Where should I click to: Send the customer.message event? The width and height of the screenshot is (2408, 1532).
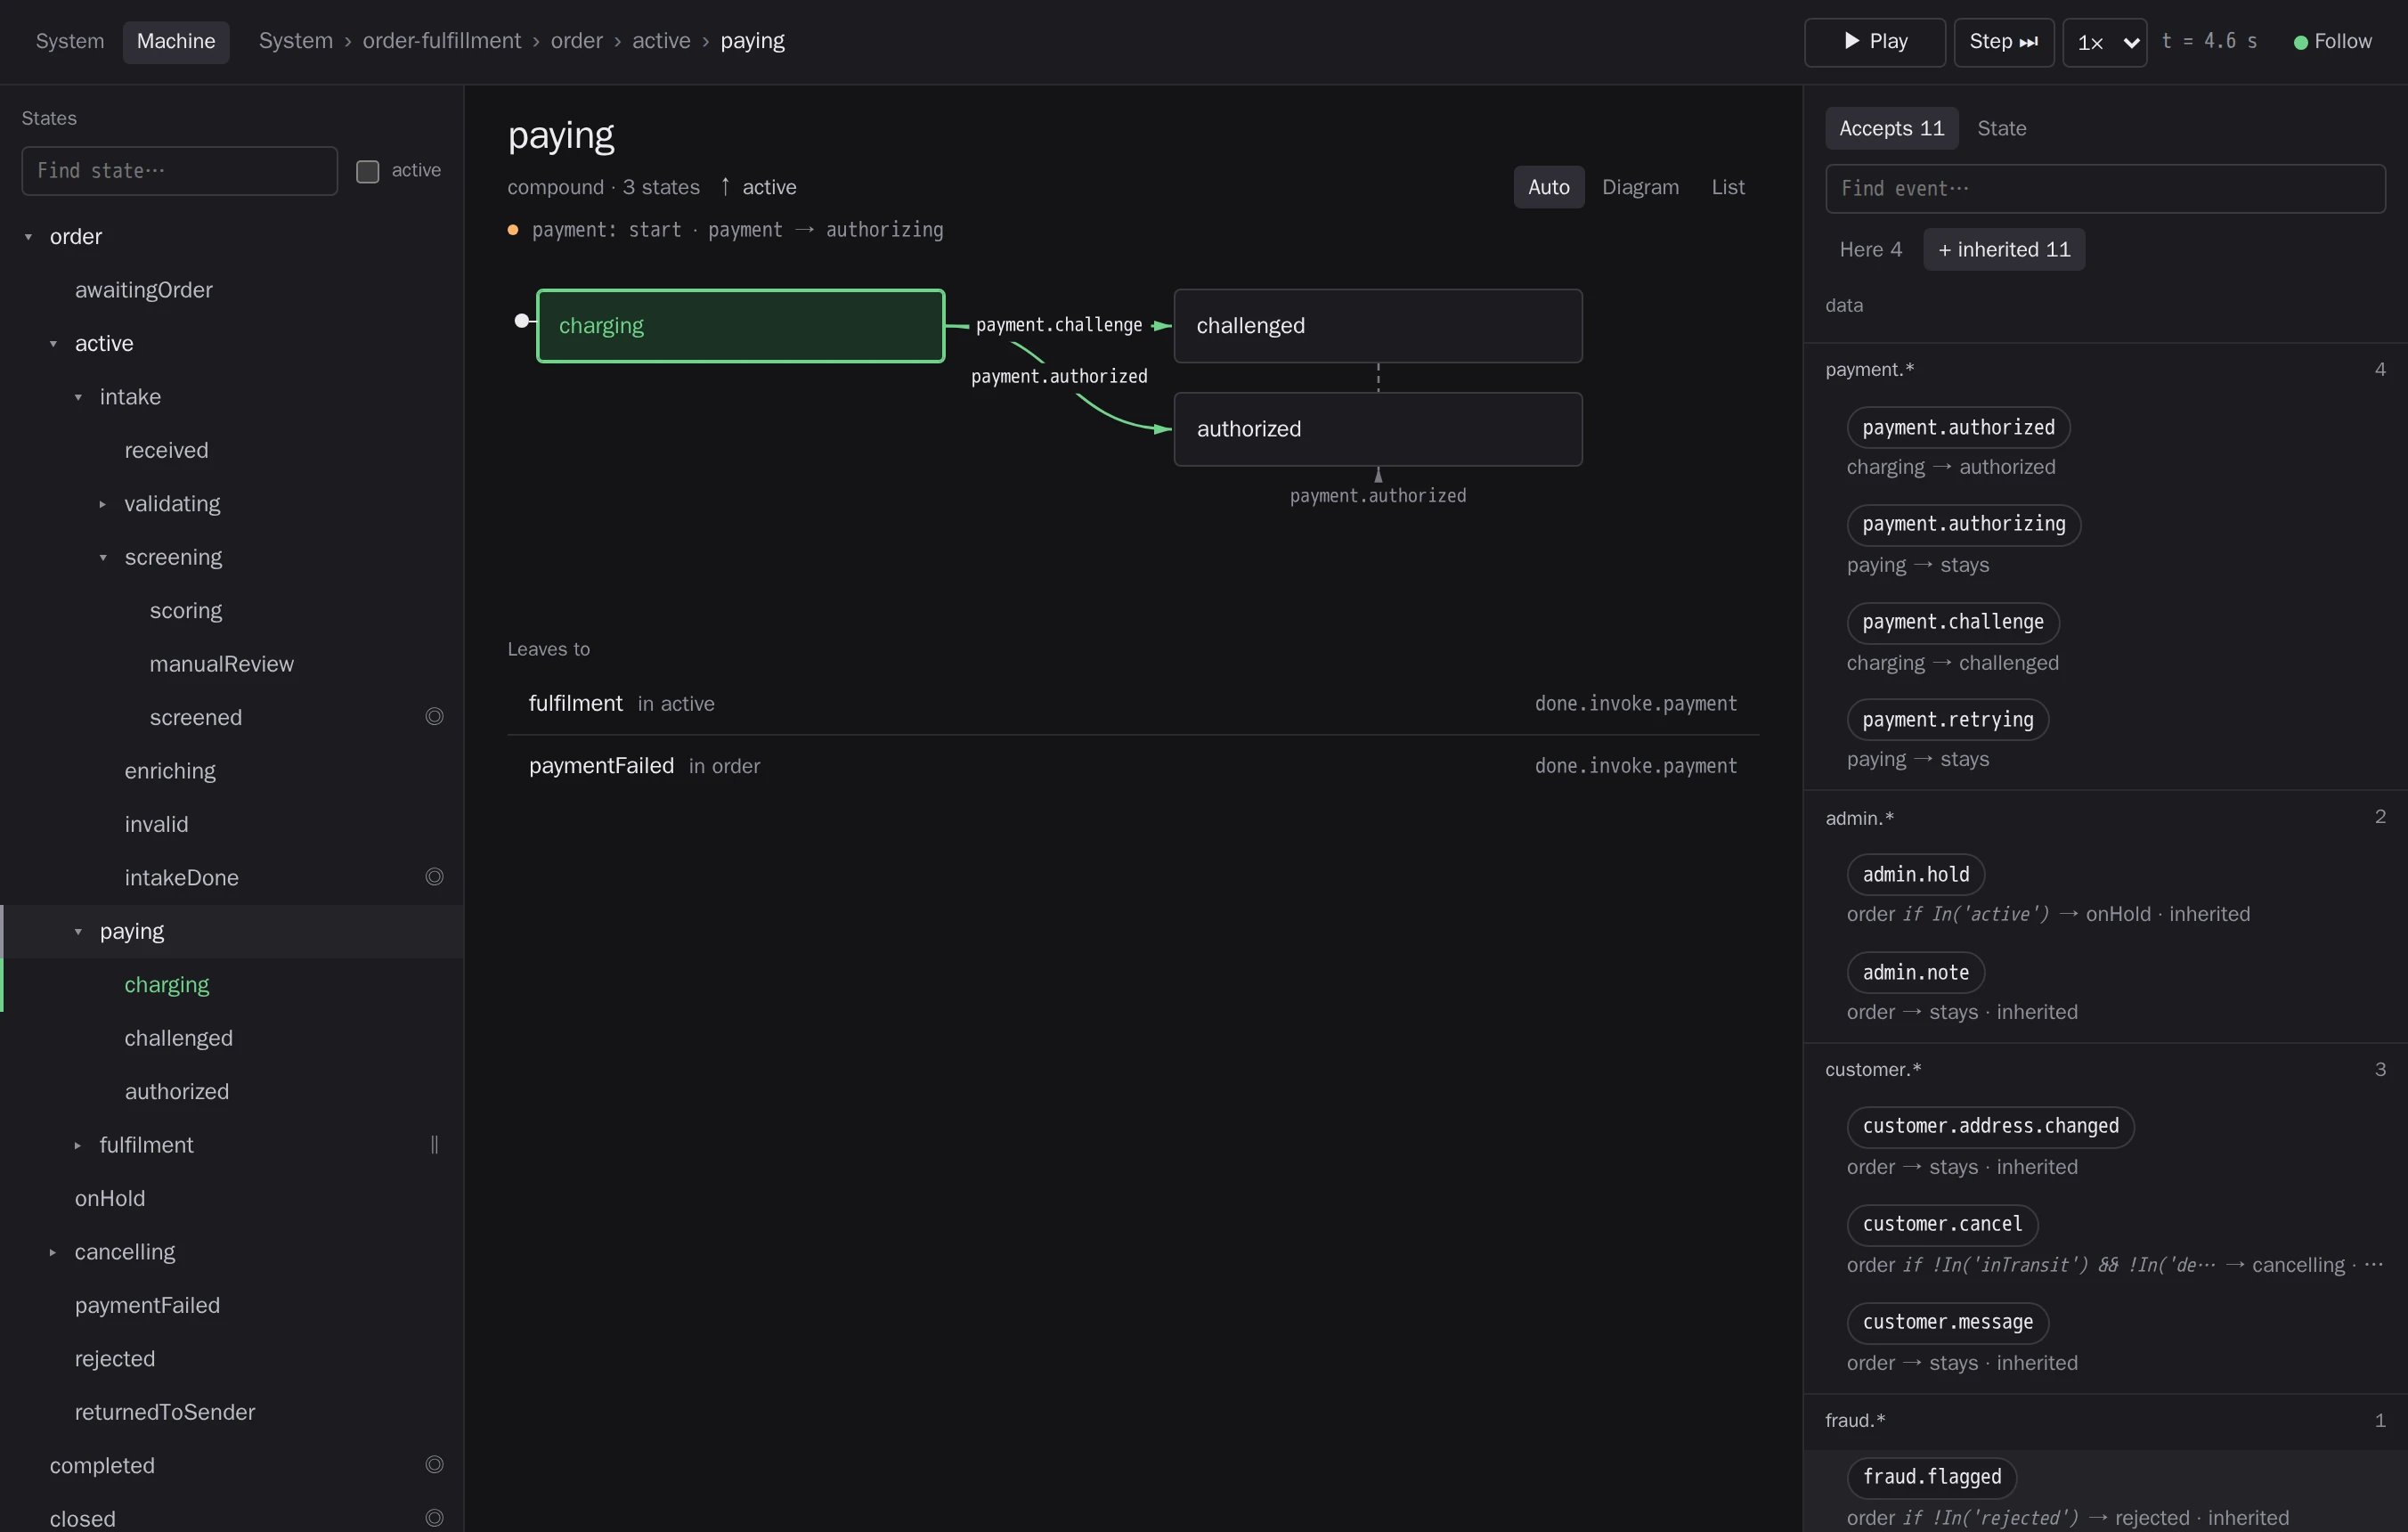(x=1947, y=1322)
